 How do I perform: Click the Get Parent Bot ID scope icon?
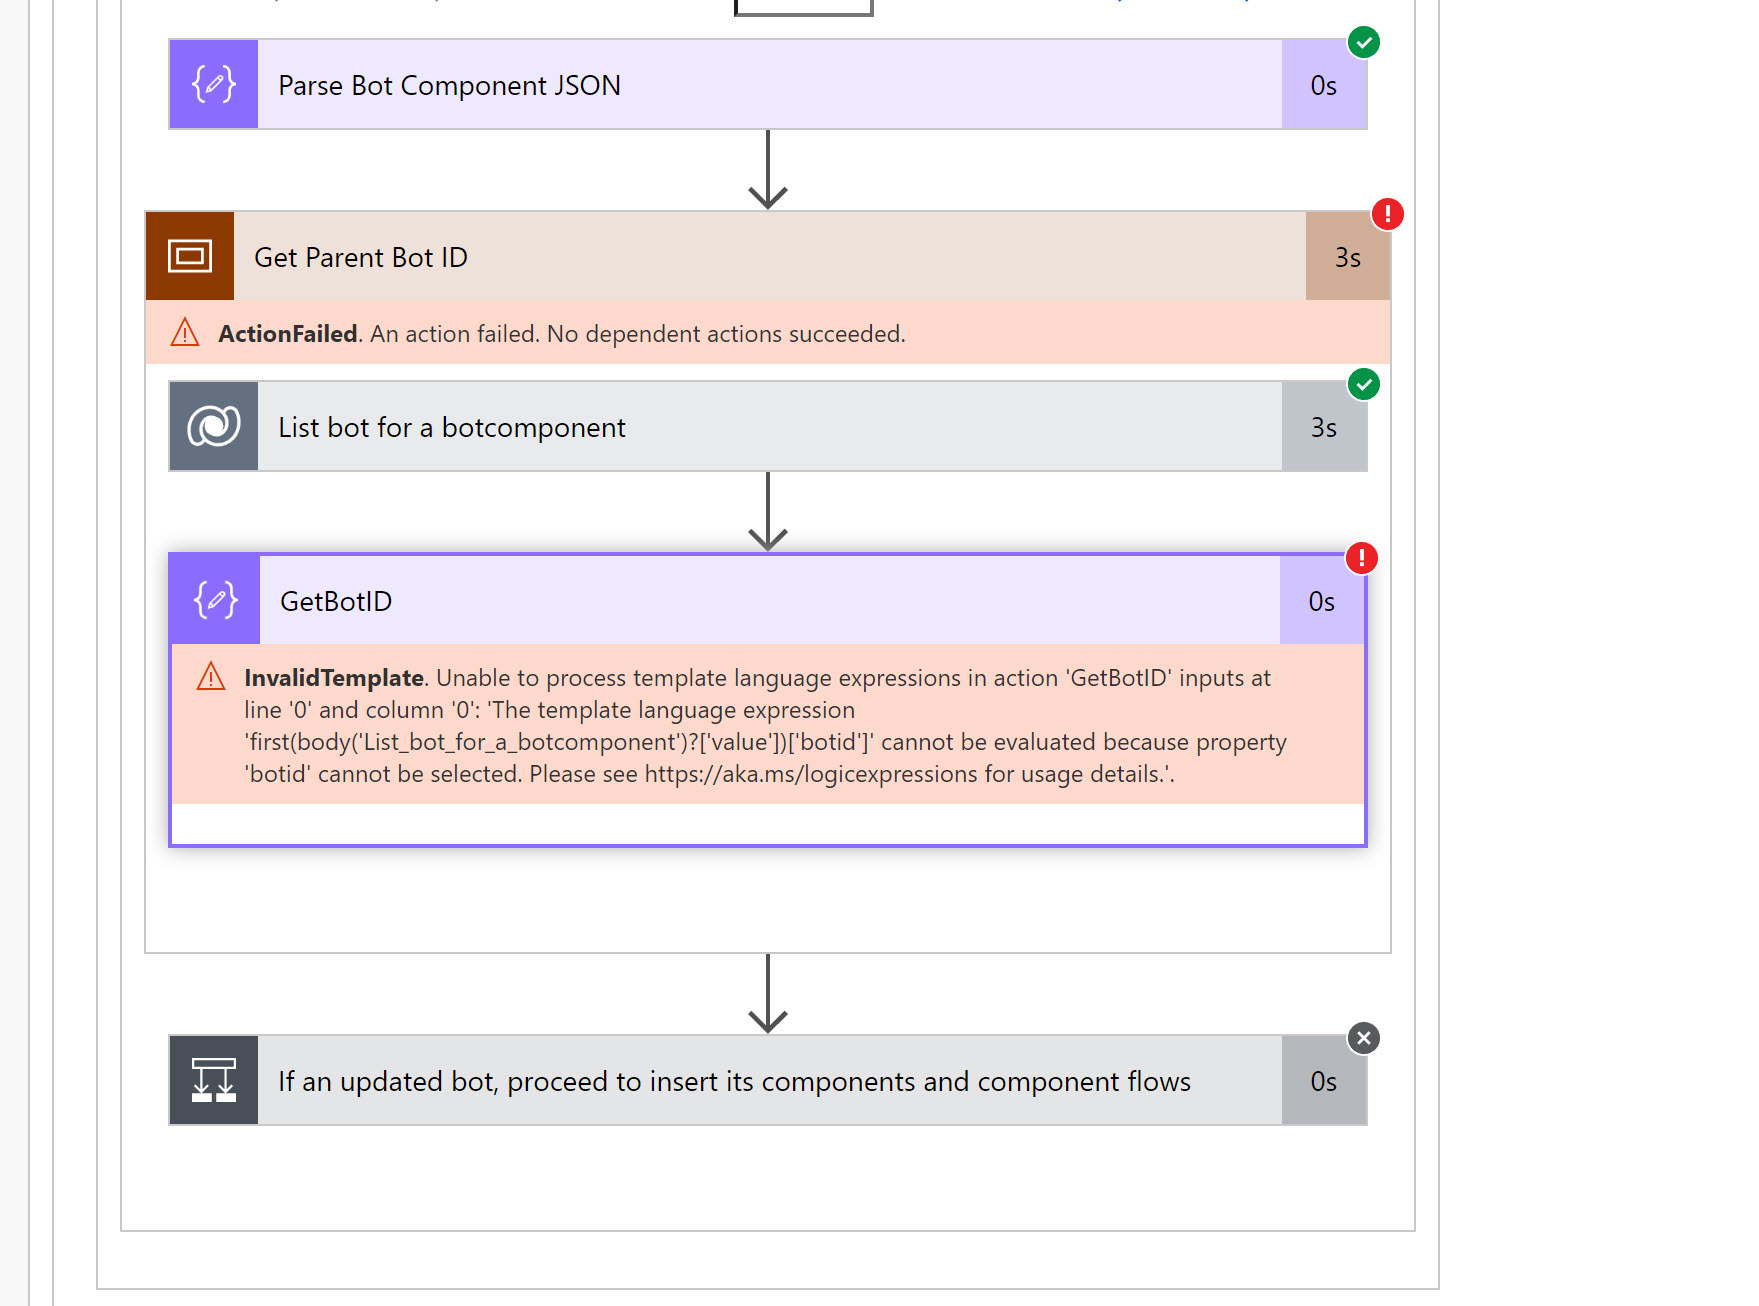click(189, 256)
